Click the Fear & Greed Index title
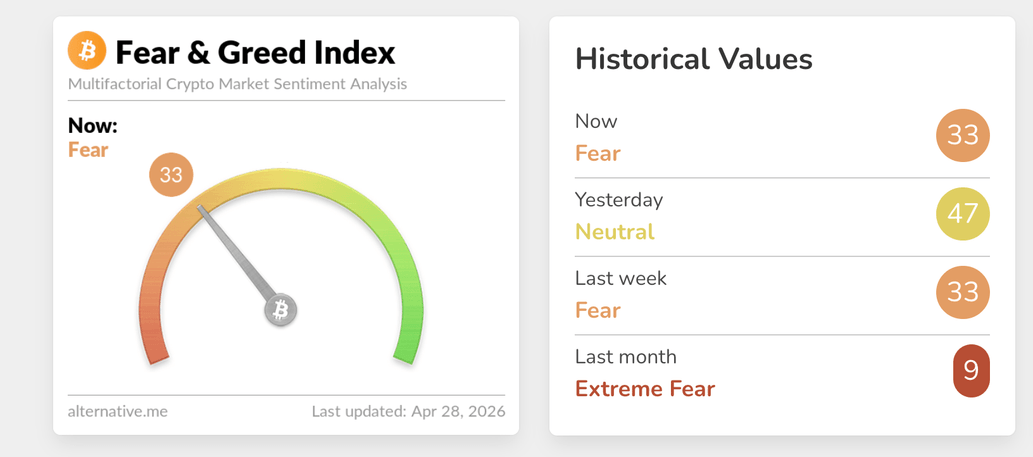Image resolution: width=1033 pixels, height=457 pixels. (255, 52)
